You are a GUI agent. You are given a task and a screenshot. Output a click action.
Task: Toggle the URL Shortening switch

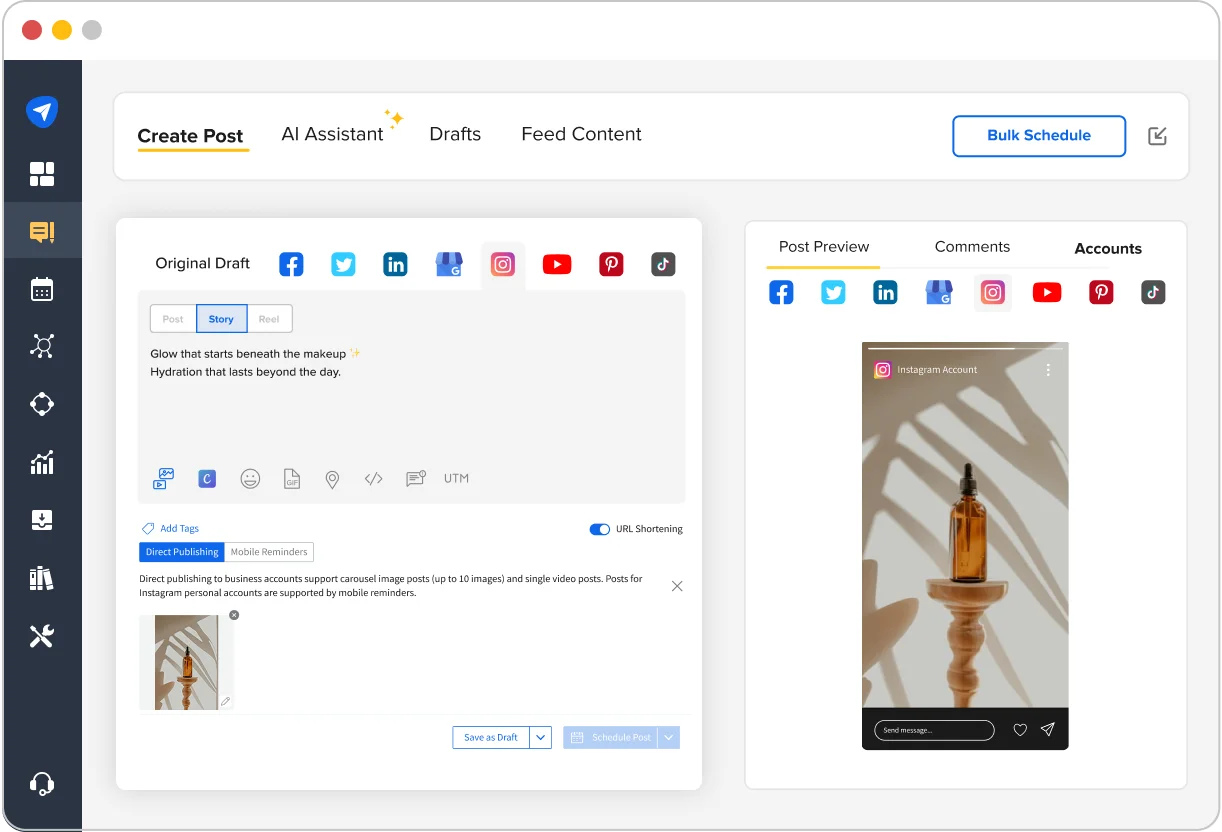(x=599, y=529)
